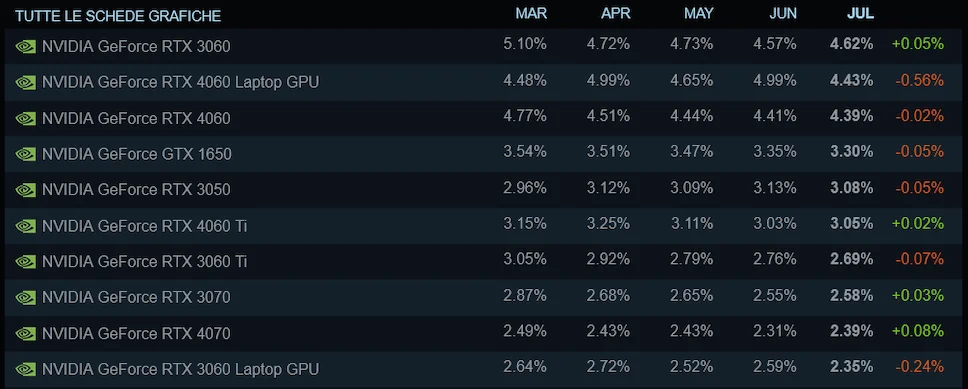Open NVIDIA GeForce GTX 1650 entry
The width and height of the screenshot is (968, 389).
pos(136,154)
